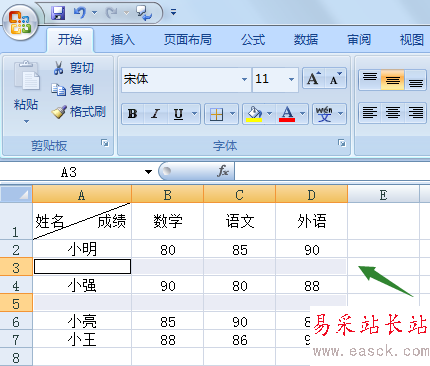Open the font size 11 dropdown
The width and height of the screenshot is (430, 366).
pos(291,79)
